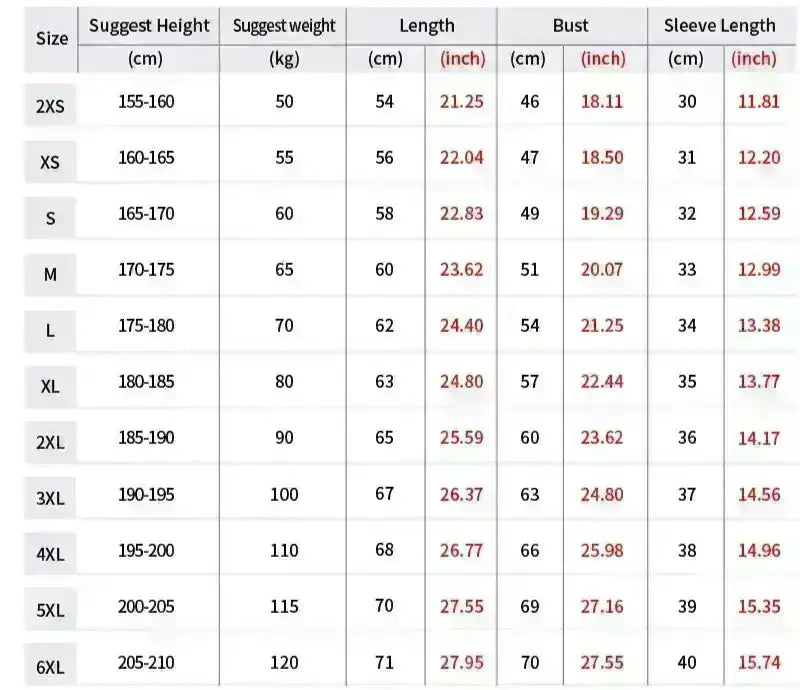Click the 100 kg weight cell
800x690 pixels.
coord(285,494)
